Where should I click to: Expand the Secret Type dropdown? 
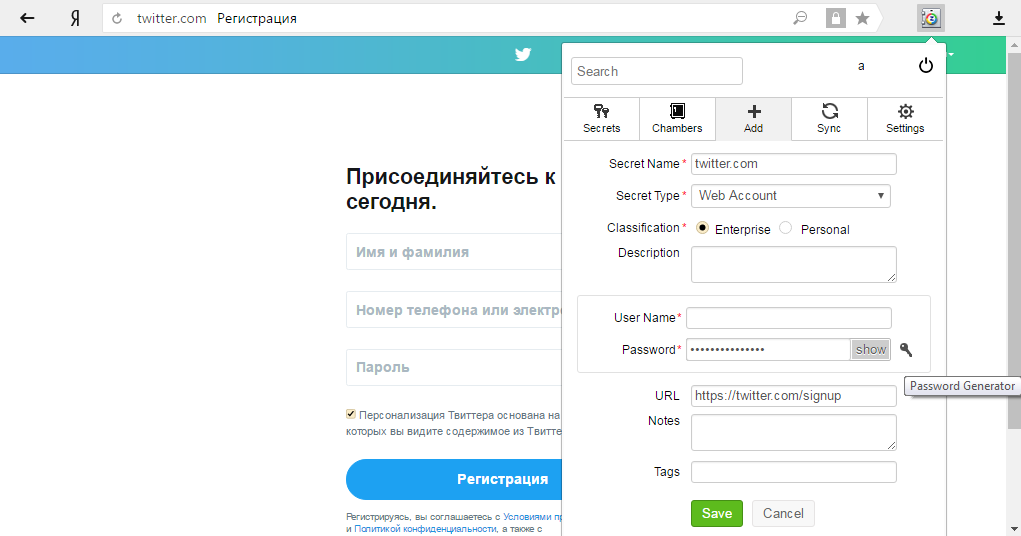790,196
